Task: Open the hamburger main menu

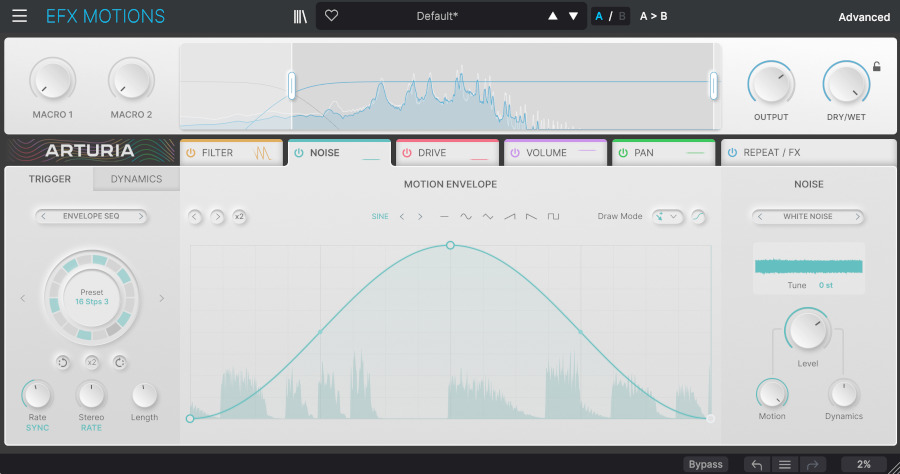Action: click(20, 16)
